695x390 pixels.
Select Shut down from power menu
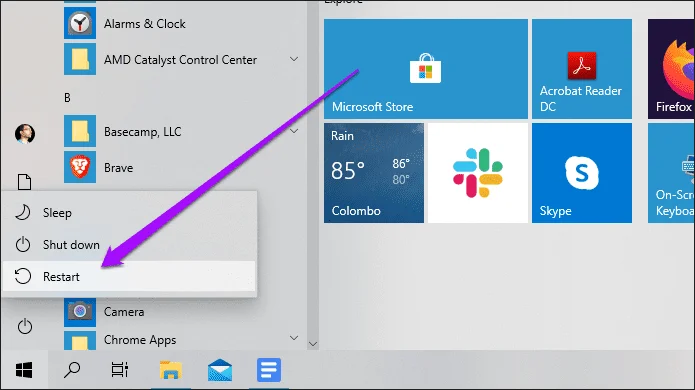pyautogui.click(x=129, y=245)
